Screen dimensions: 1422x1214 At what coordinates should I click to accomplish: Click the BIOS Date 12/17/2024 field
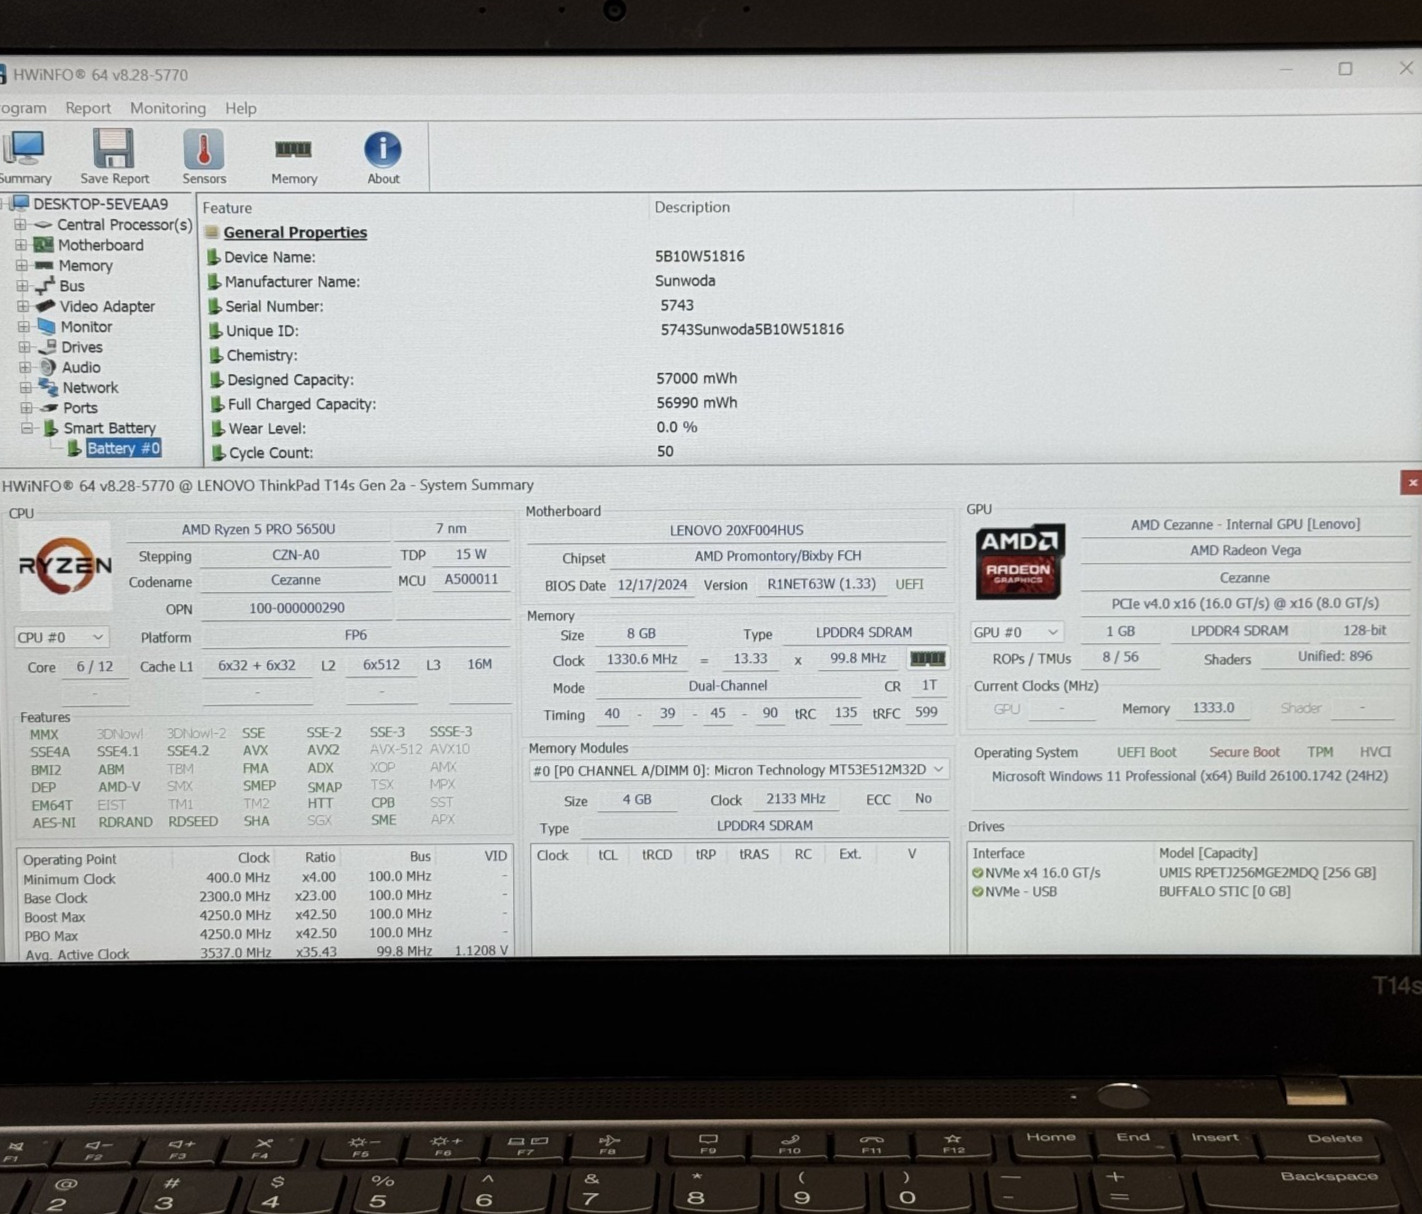(652, 585)
